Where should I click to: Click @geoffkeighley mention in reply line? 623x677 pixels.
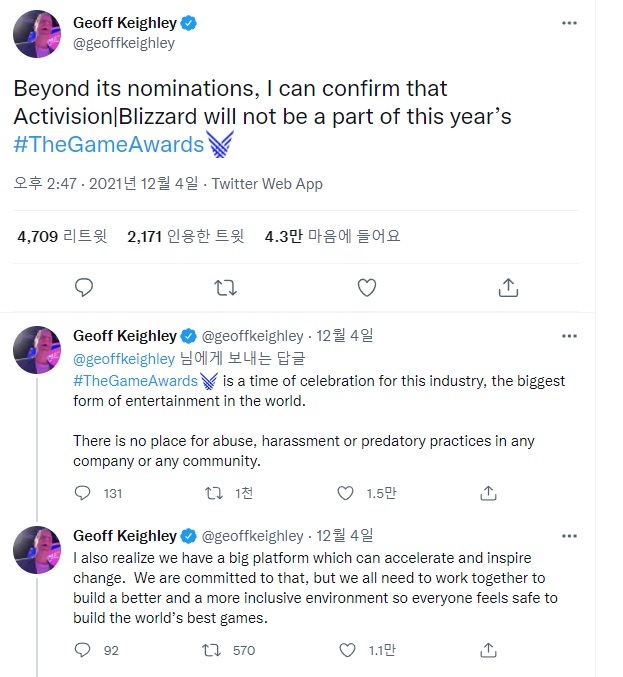[x=123, y=358]
